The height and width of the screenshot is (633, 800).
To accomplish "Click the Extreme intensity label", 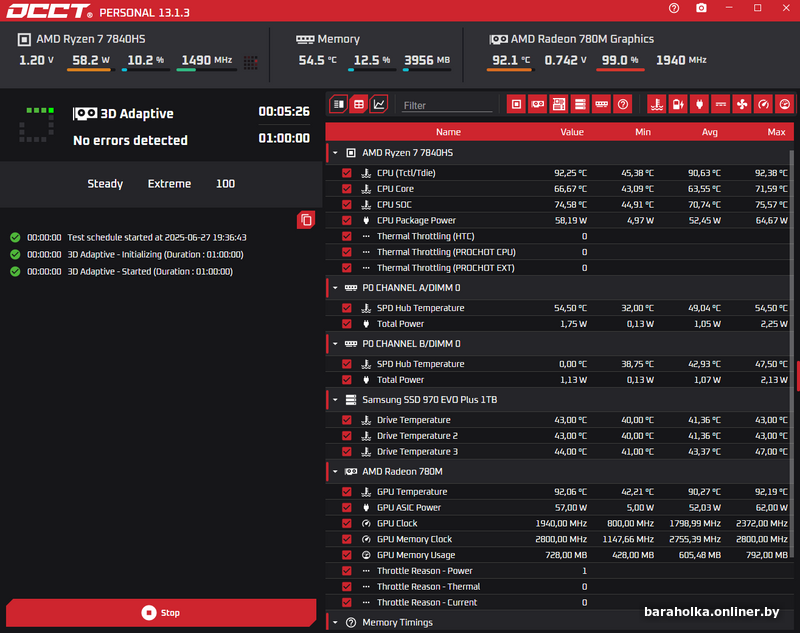I will (169, 184).
